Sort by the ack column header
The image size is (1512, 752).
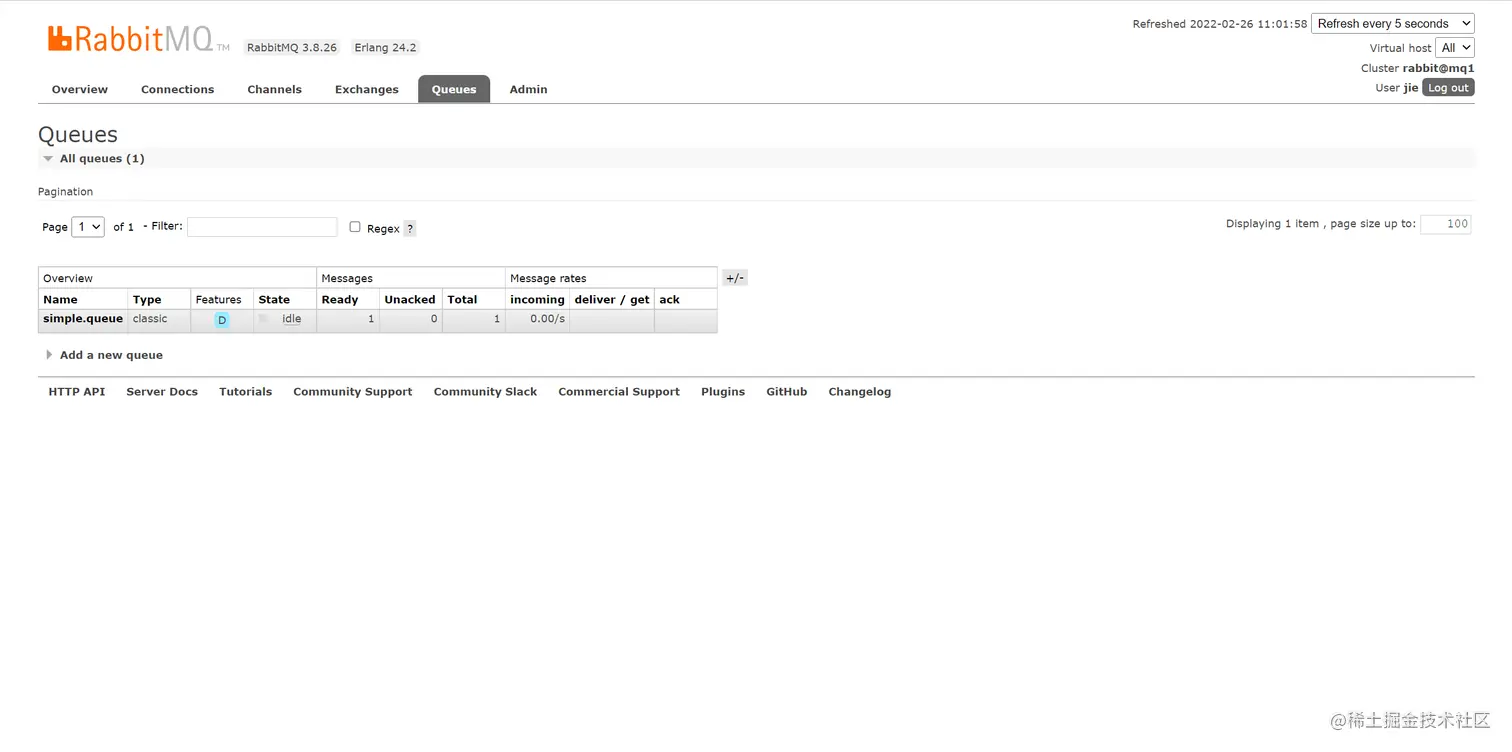[669, 300]
